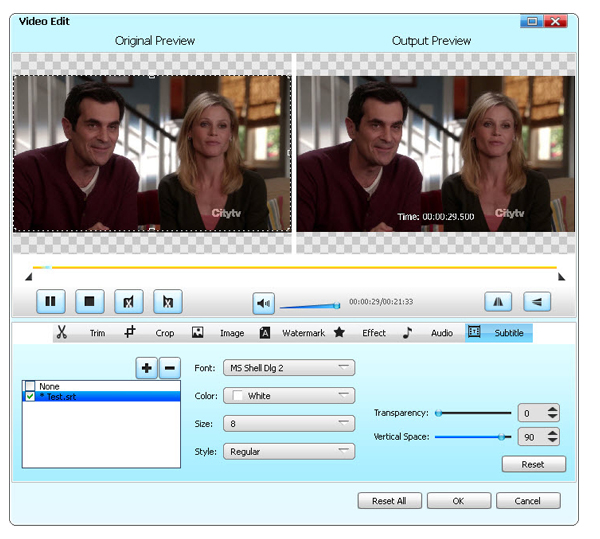The height and width of the screenshot is (539, 600).
Task: Click the white color swatch preview
Action: tap(238, 396)
